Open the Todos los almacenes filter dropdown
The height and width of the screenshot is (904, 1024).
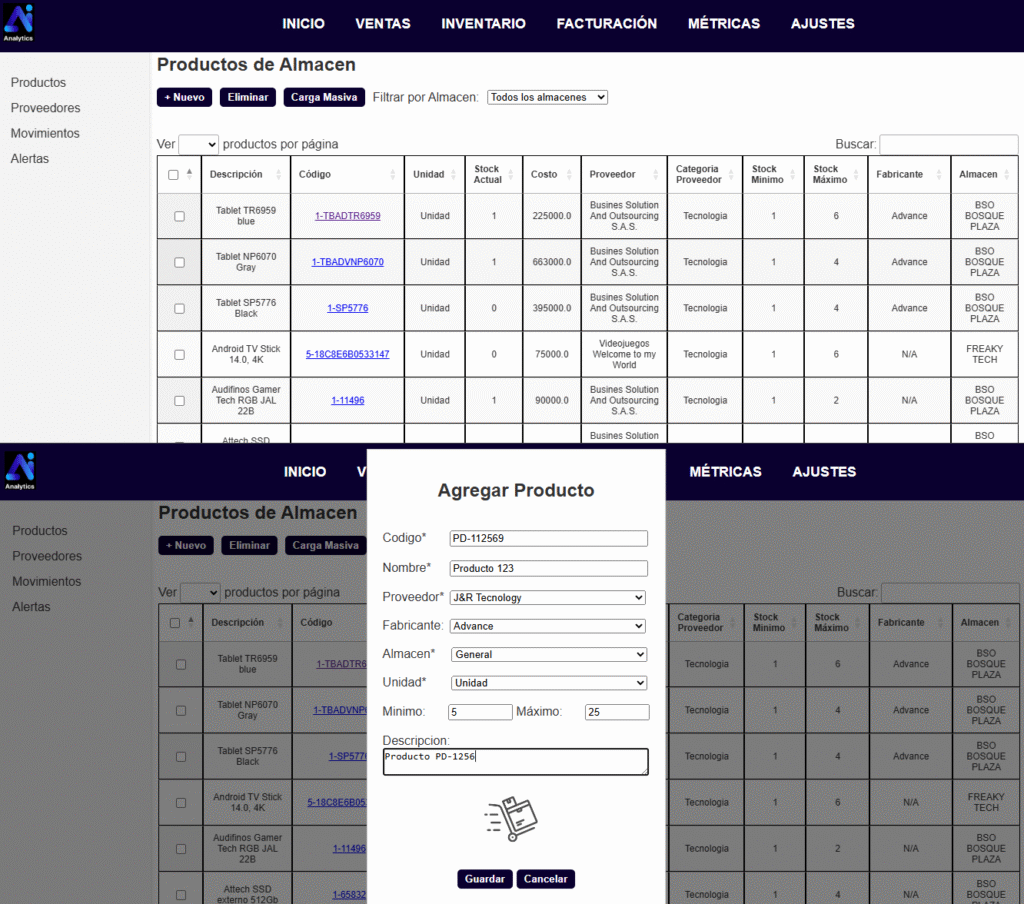[x=547, y=97]
